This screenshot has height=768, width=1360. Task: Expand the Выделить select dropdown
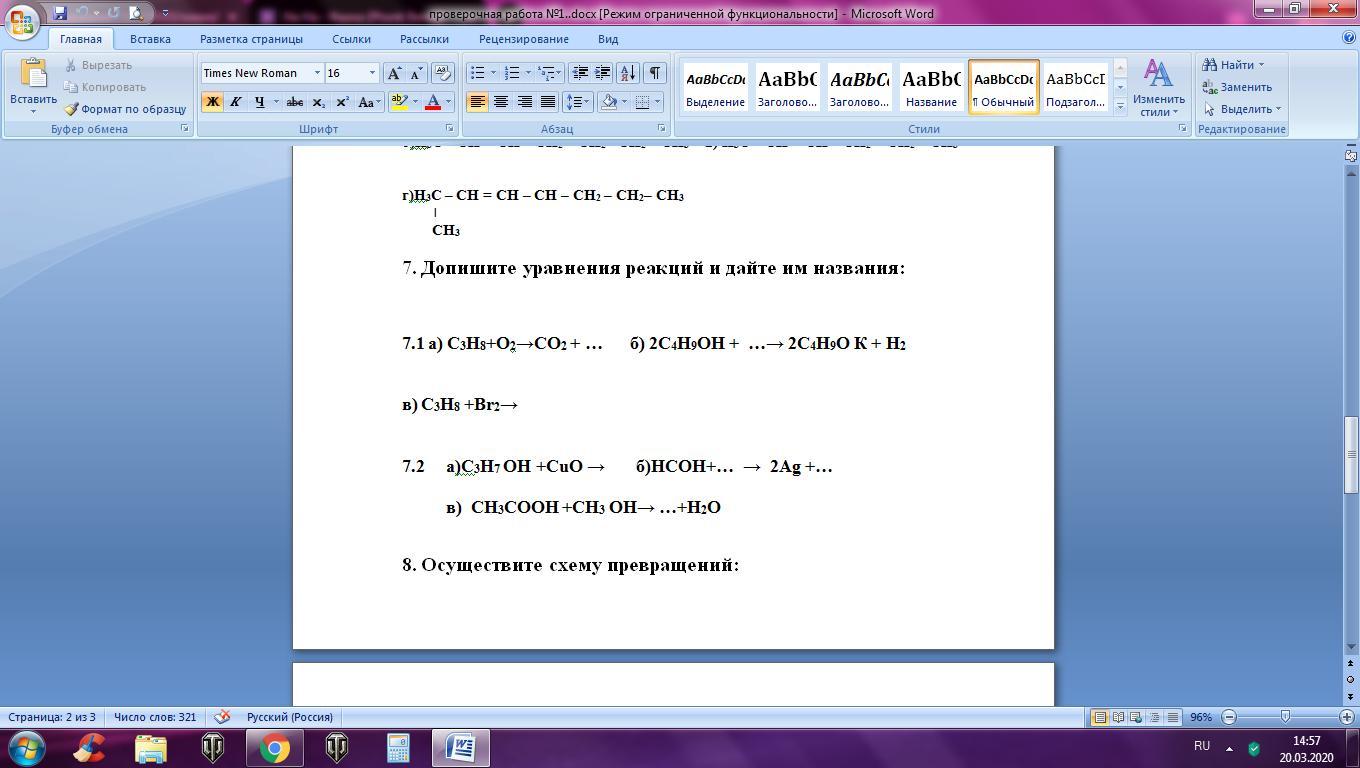click(x=1278, y=109)
